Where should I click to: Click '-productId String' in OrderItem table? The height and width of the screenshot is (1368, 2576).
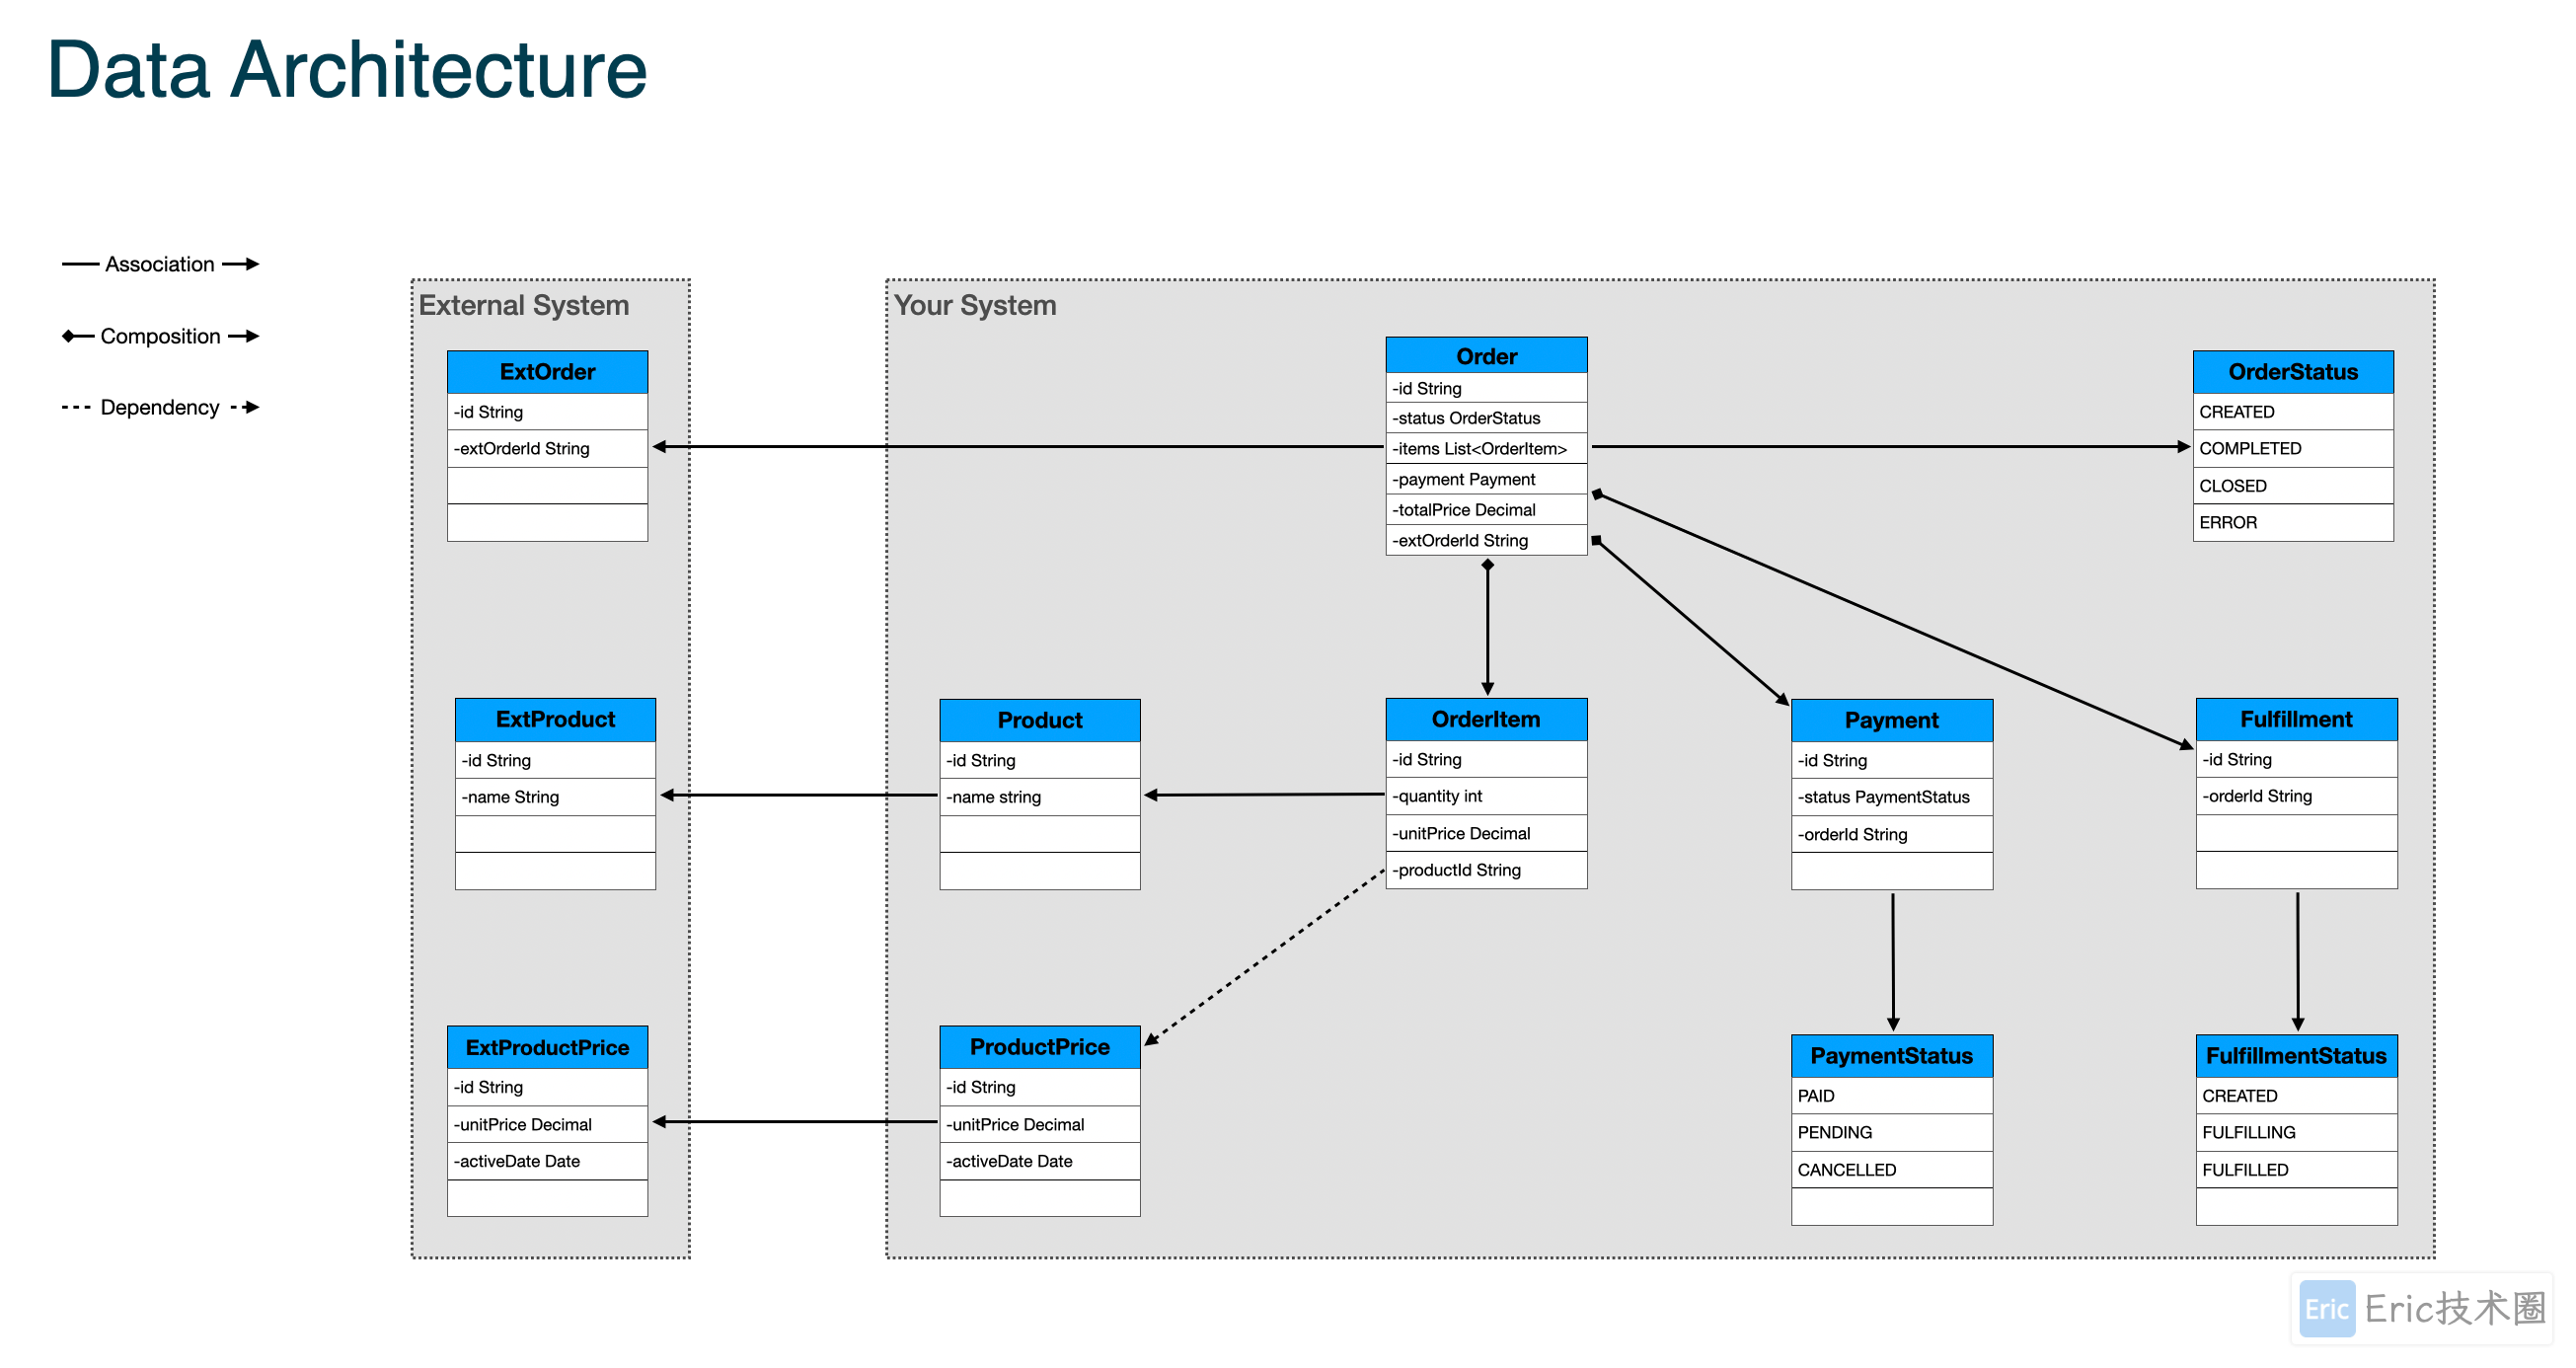pos(1486,870)
